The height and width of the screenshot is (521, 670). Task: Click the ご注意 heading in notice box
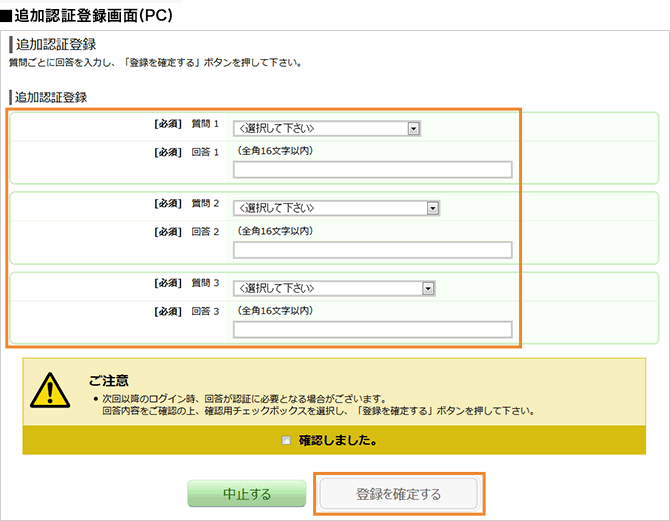[x=108, y=380]
